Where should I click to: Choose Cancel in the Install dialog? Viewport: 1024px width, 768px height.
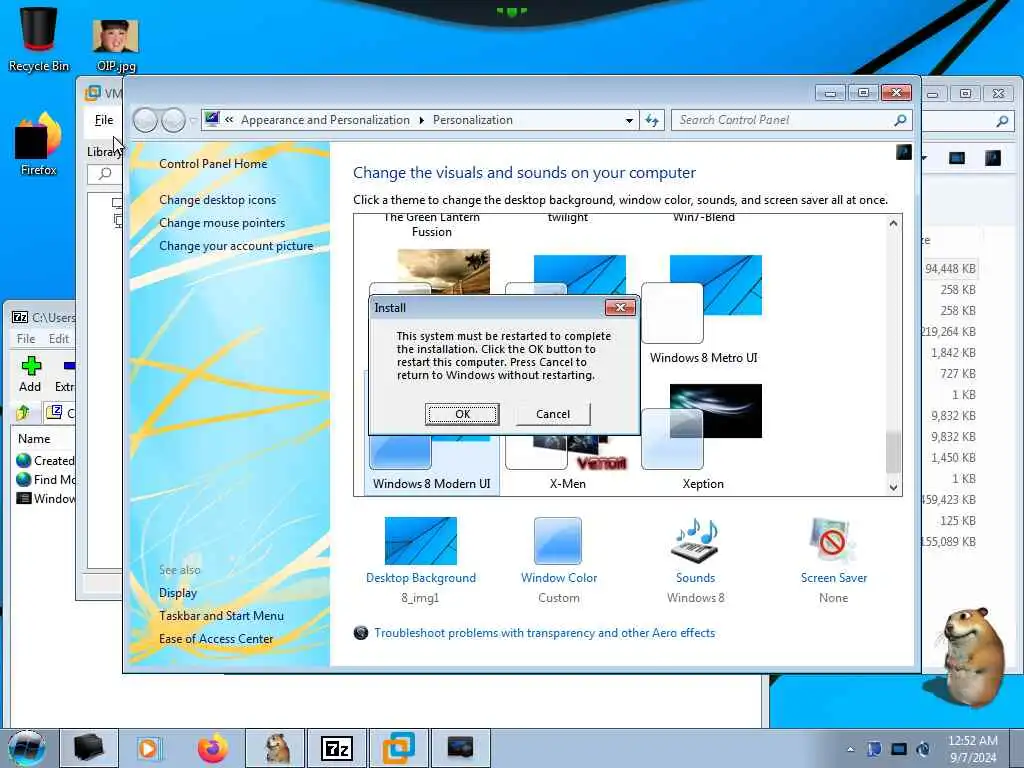pos(552,414)
